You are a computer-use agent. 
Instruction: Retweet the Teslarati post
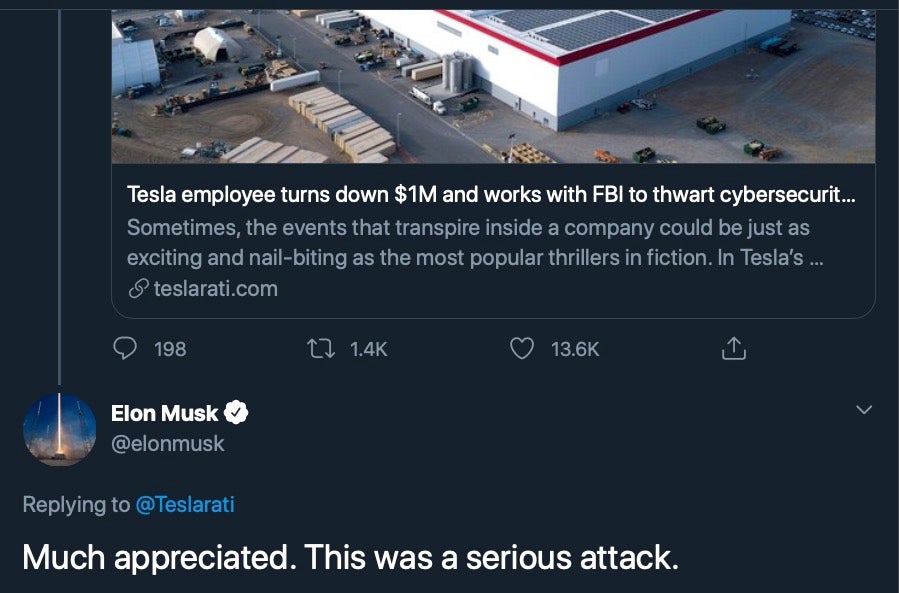321,348
